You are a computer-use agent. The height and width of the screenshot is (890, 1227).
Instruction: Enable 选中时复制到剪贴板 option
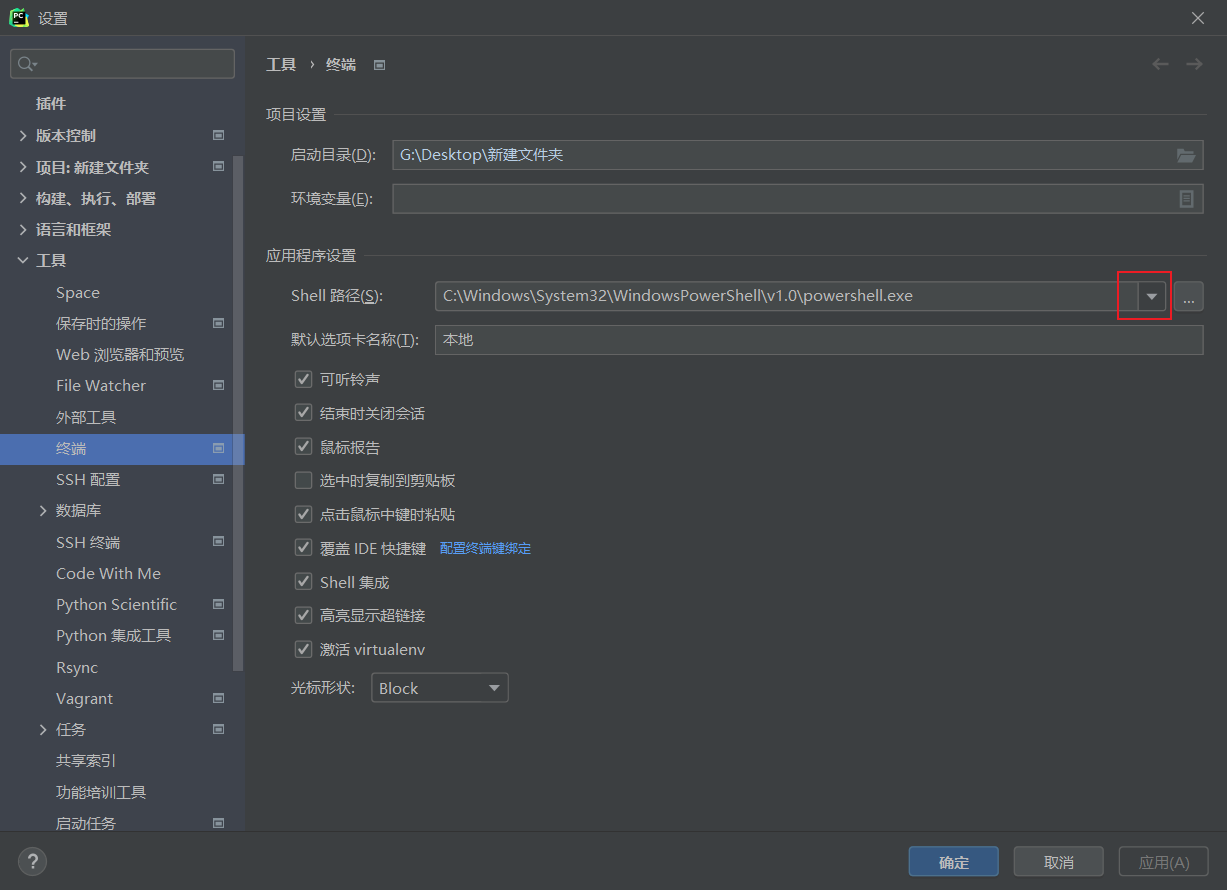(303, 480)
